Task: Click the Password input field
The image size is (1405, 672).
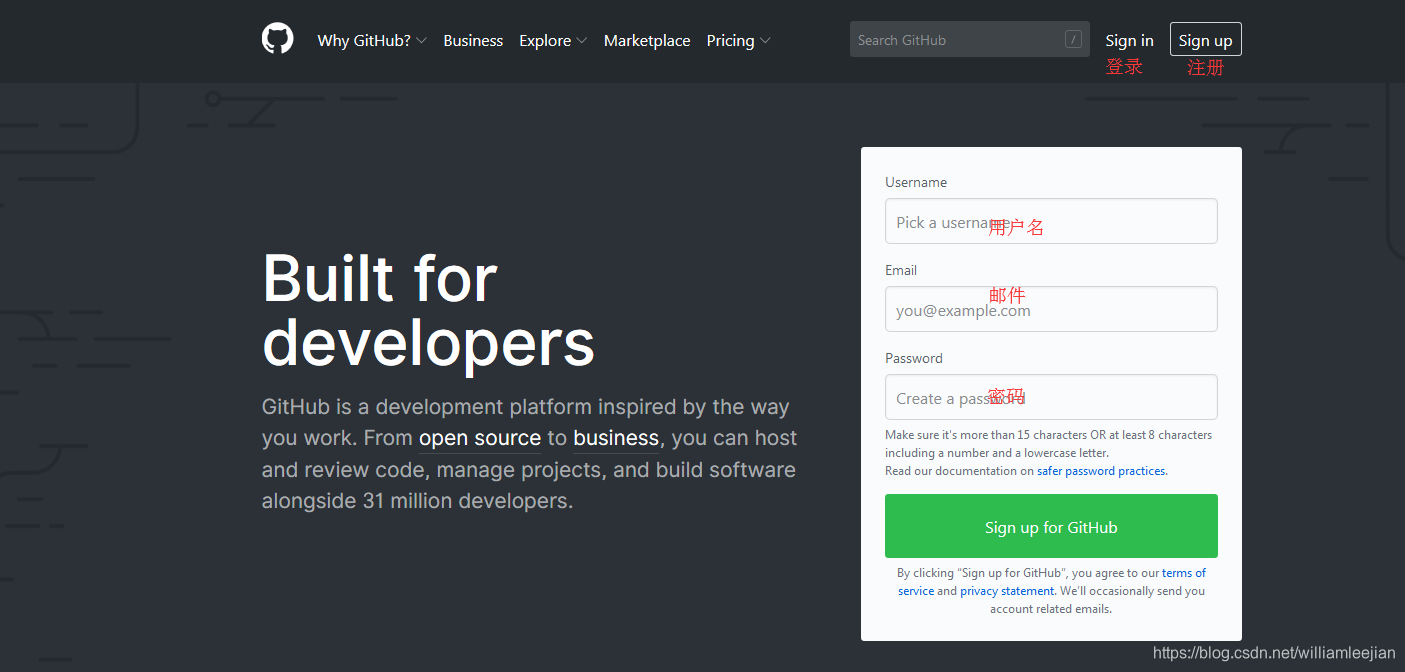Action: (1051, 397)
